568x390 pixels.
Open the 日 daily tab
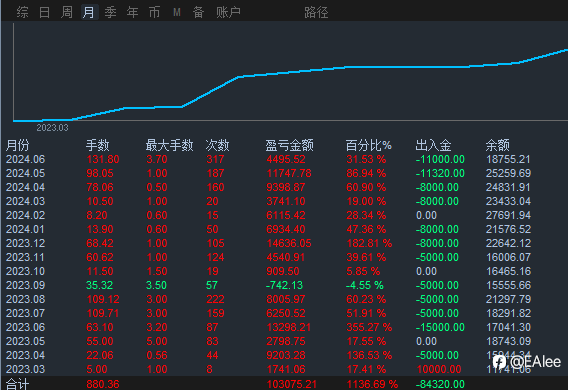click(x=45, y=12)
